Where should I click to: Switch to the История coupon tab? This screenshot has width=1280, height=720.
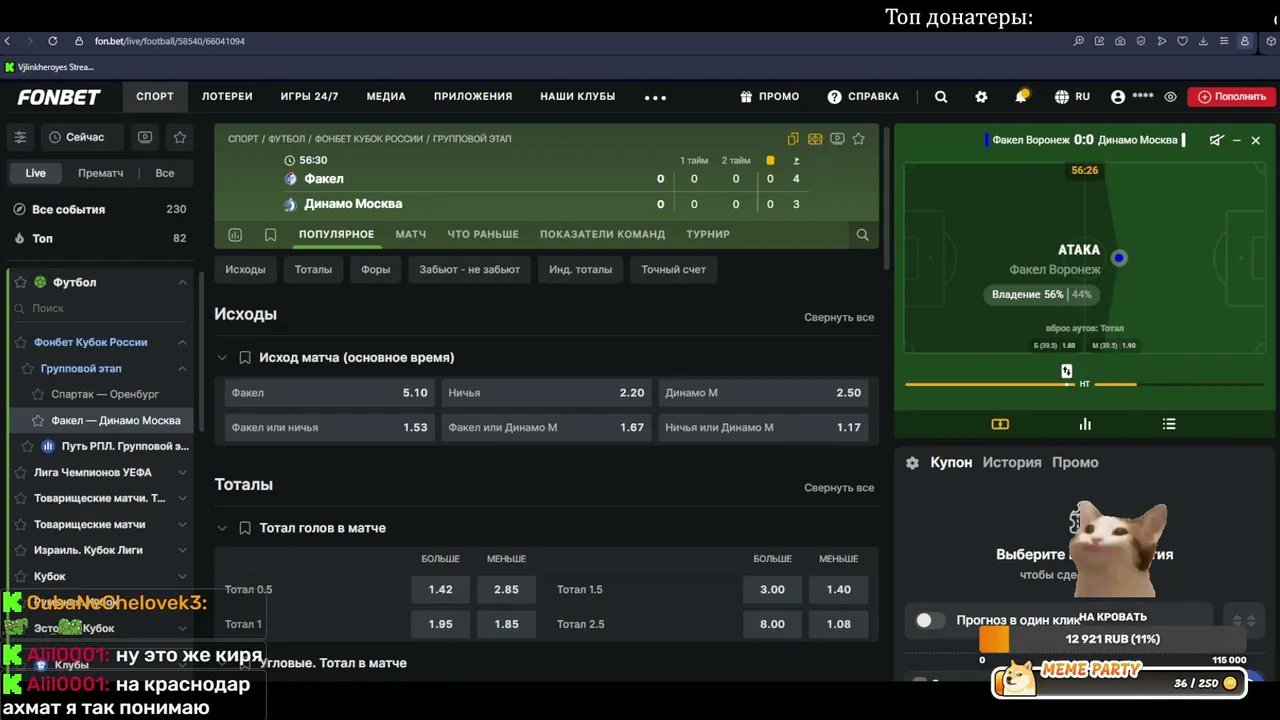[x=1012, y=462]
